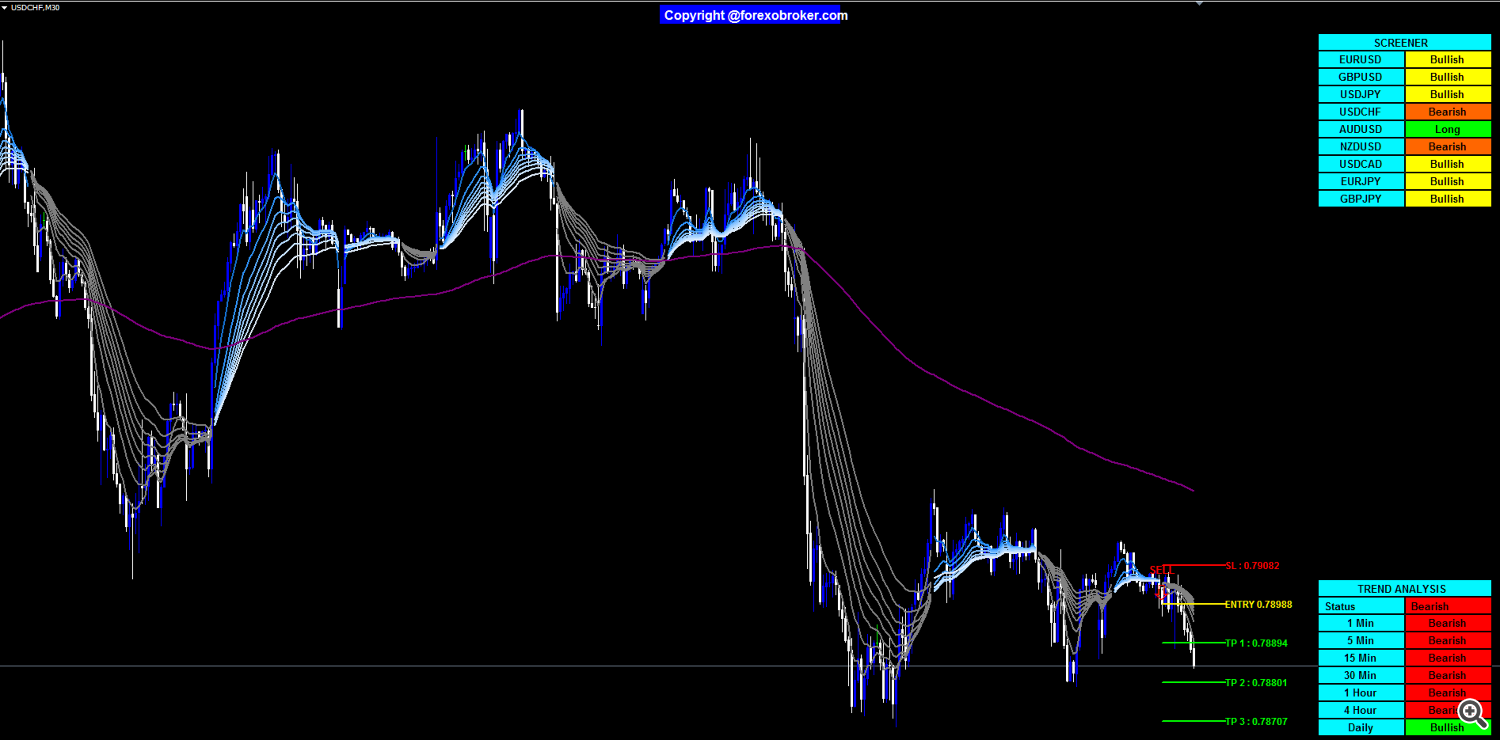This screenshot has width=1500, height=740.
Task: Click the Bearish status for USDCHF
Action: [1448, 112]
